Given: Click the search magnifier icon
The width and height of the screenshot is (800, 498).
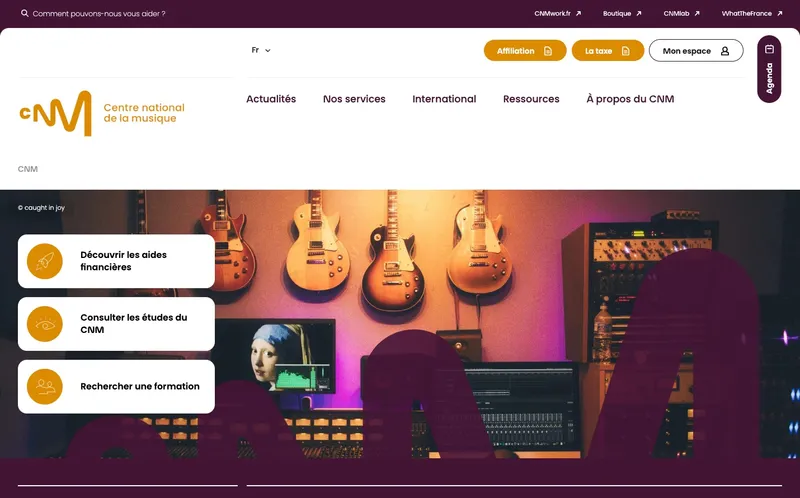Looking at the screenshot, I should coord(24,13).
